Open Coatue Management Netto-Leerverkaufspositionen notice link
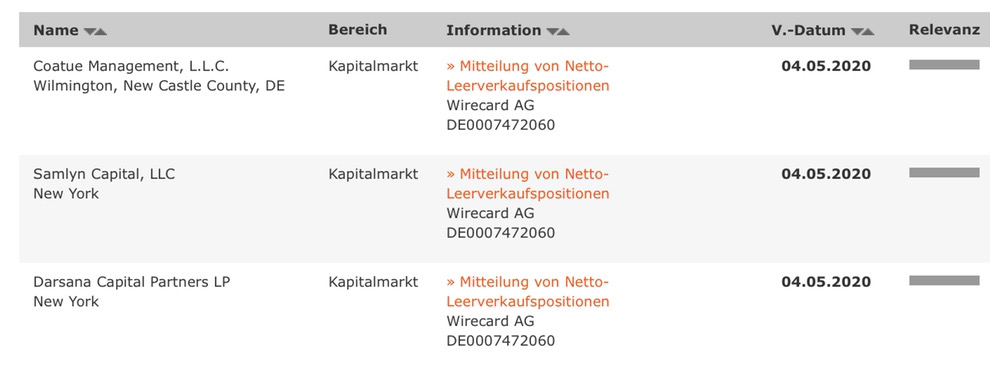This screenshot has width=990, height=370. [528, 76]
